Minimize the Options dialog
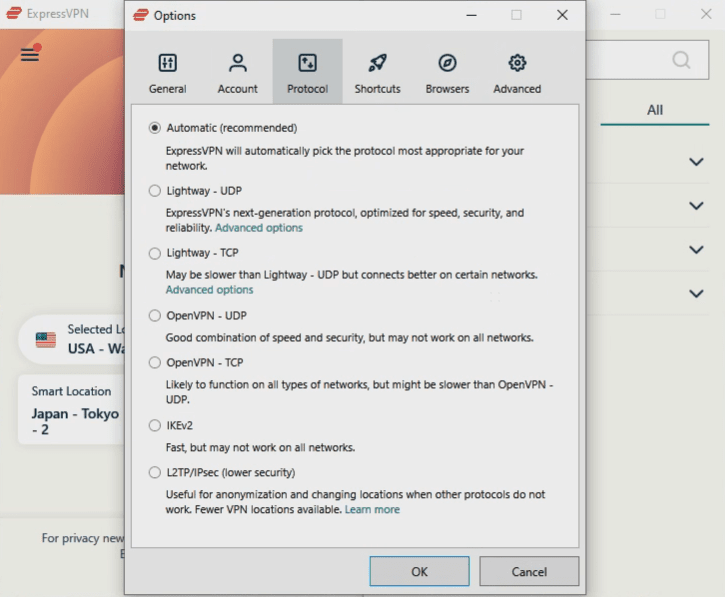The height and width of the screenshot is (597, 725). click(x=471, y=15)
